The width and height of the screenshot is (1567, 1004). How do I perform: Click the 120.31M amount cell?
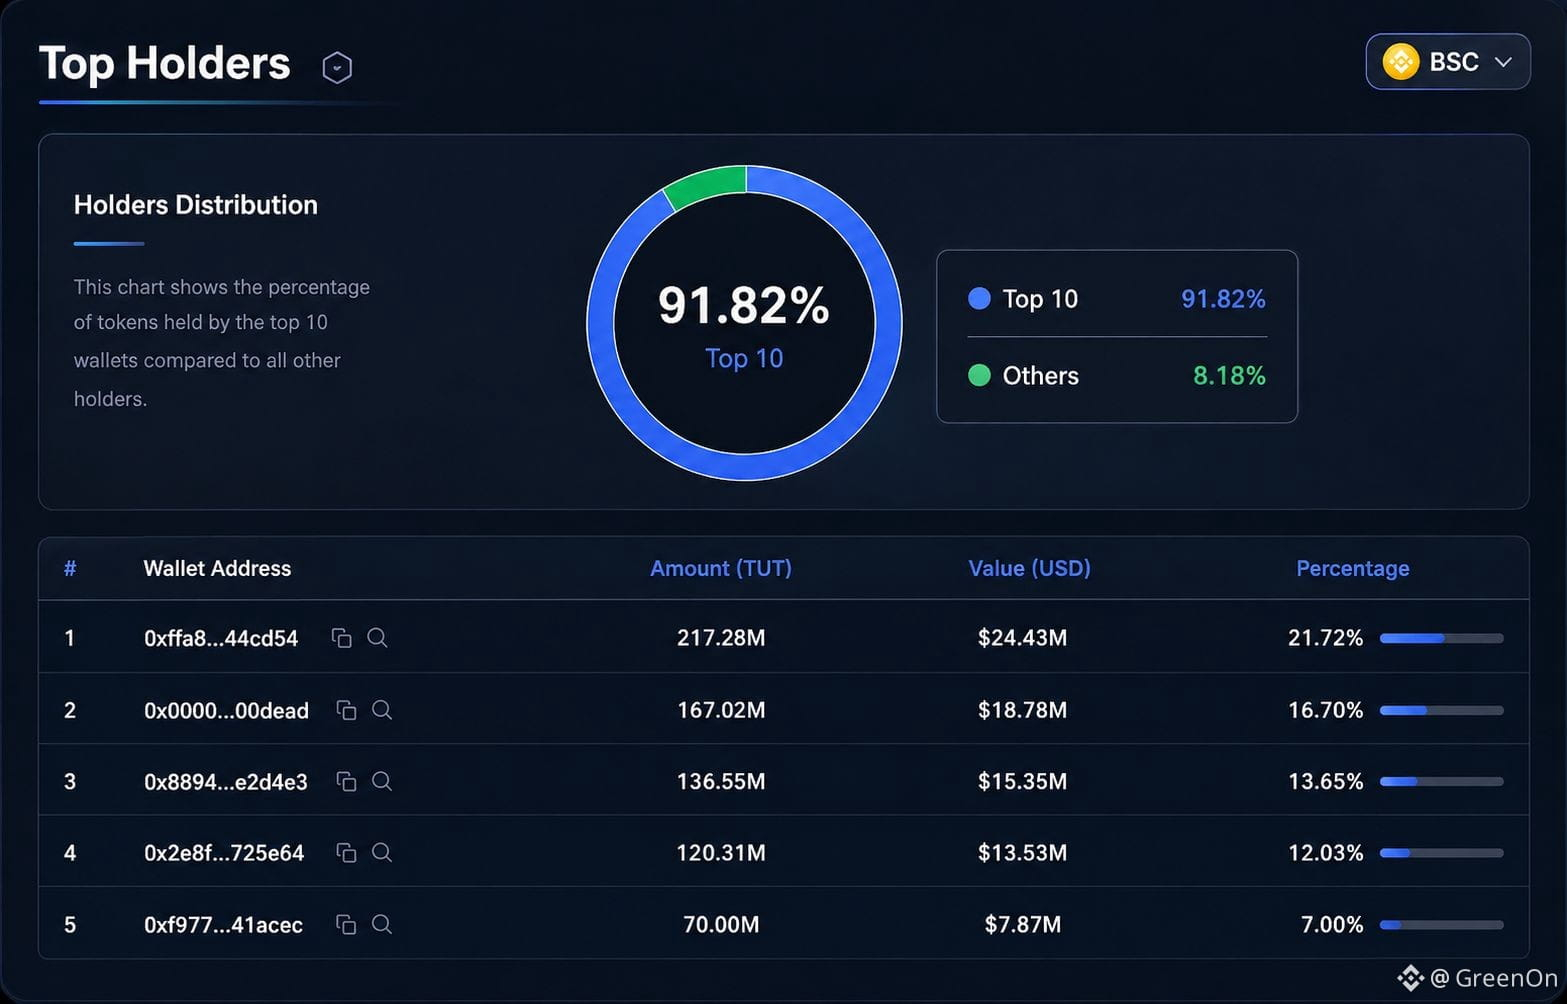(721, 852)
